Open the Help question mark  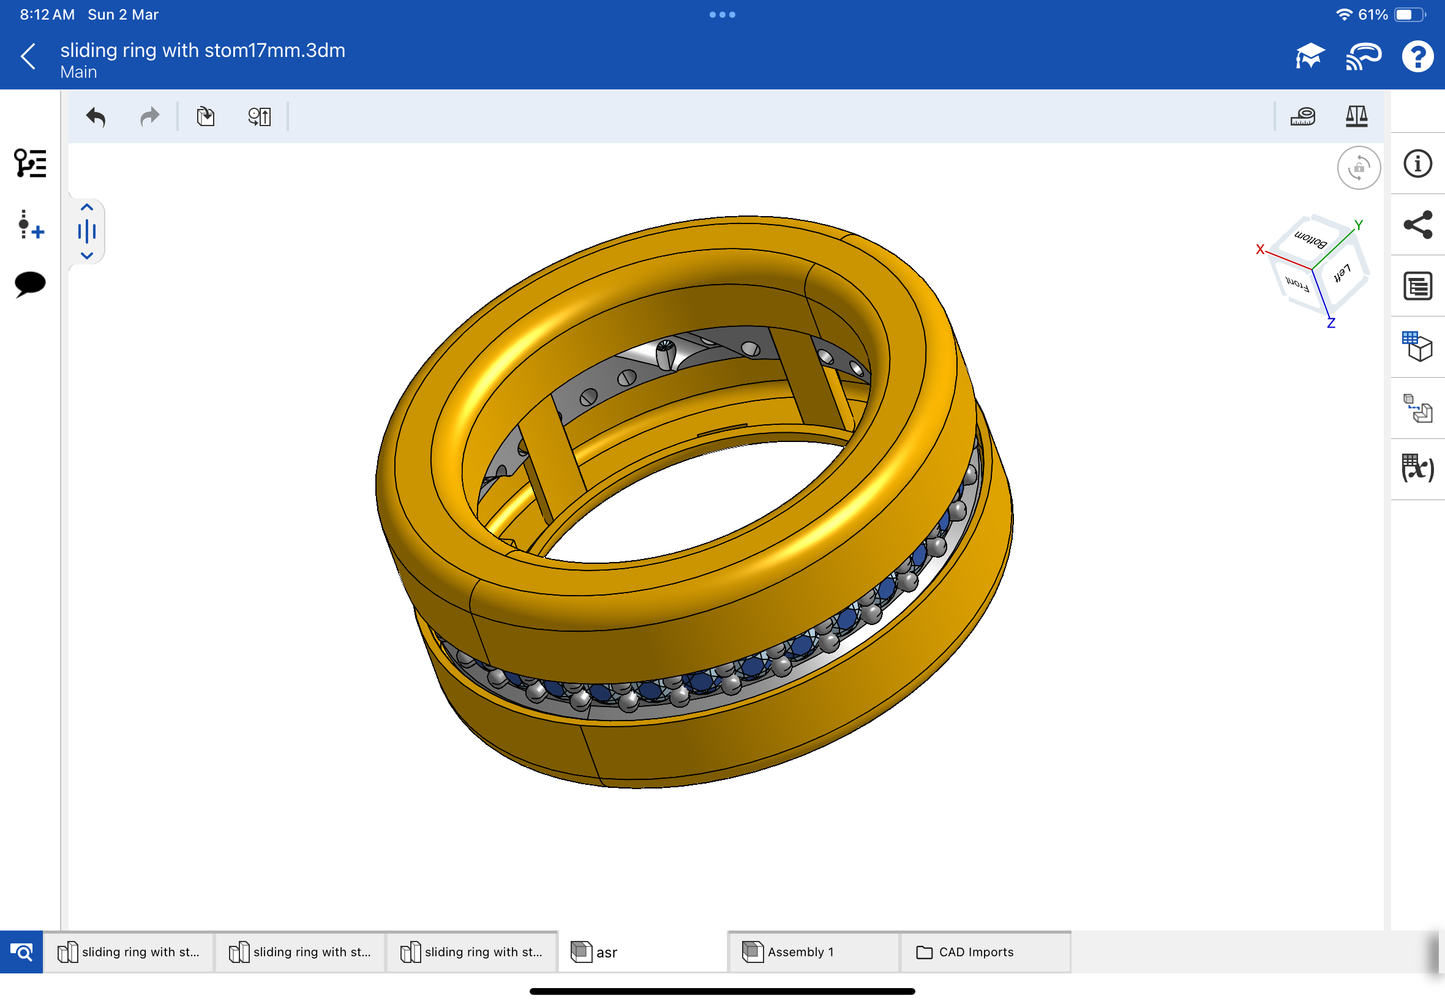coord(1417,57)
